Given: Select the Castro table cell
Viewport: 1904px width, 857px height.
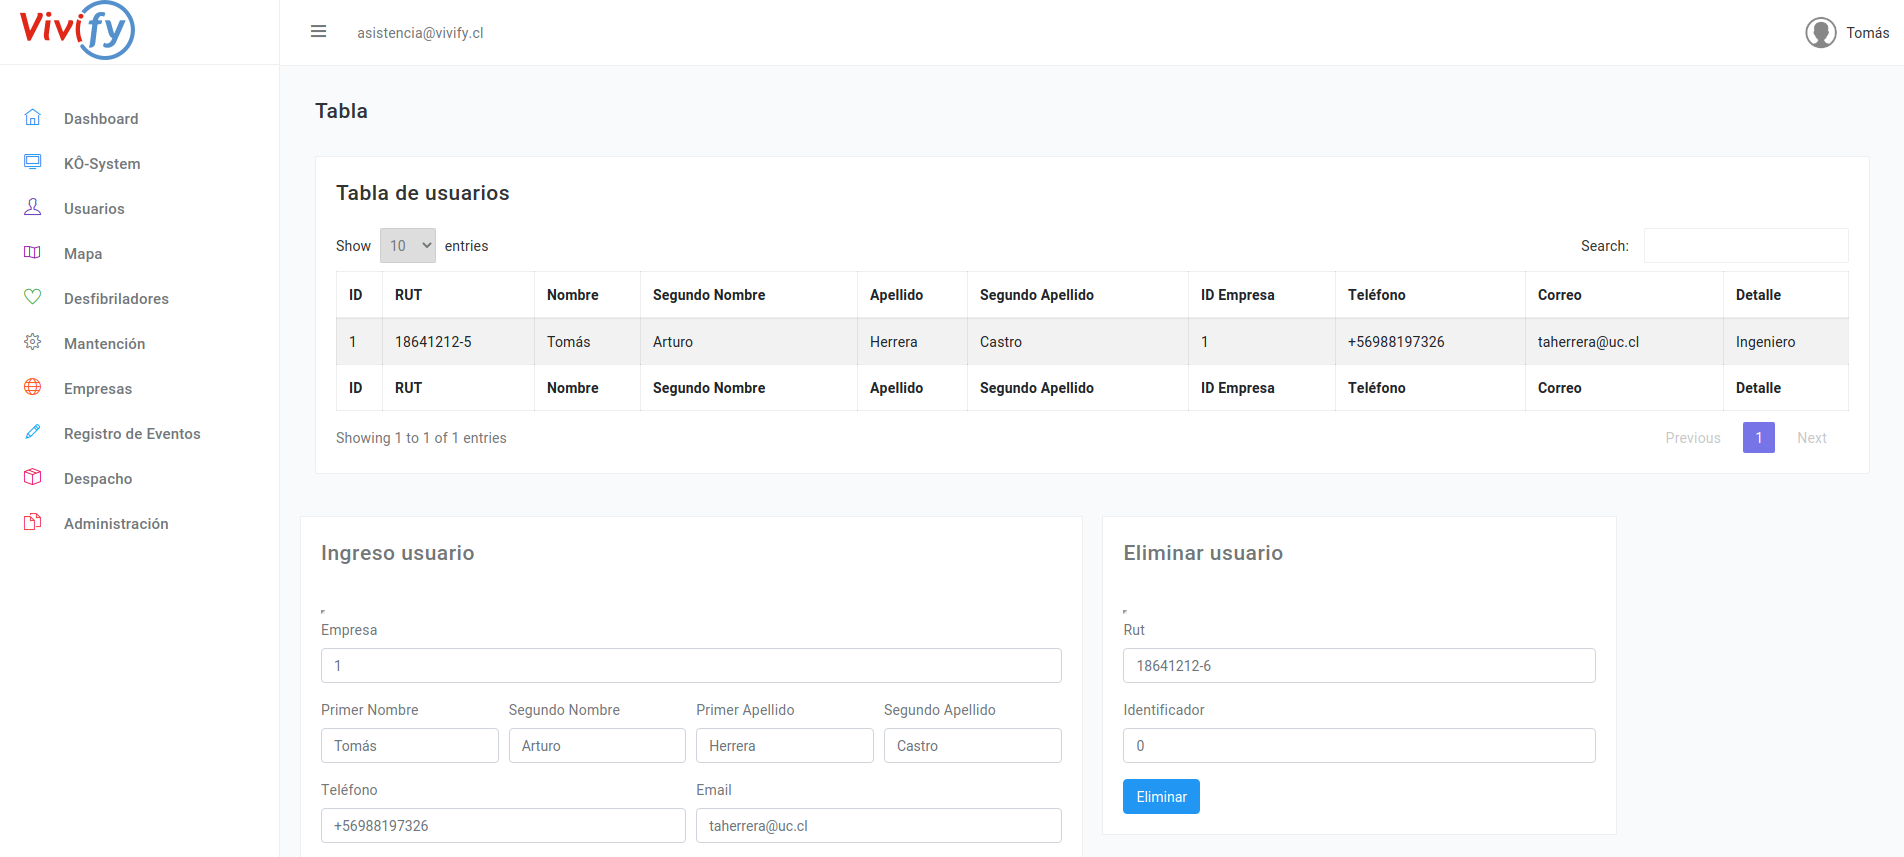Looking at the screenshot, I should [x=1078, y=342].
